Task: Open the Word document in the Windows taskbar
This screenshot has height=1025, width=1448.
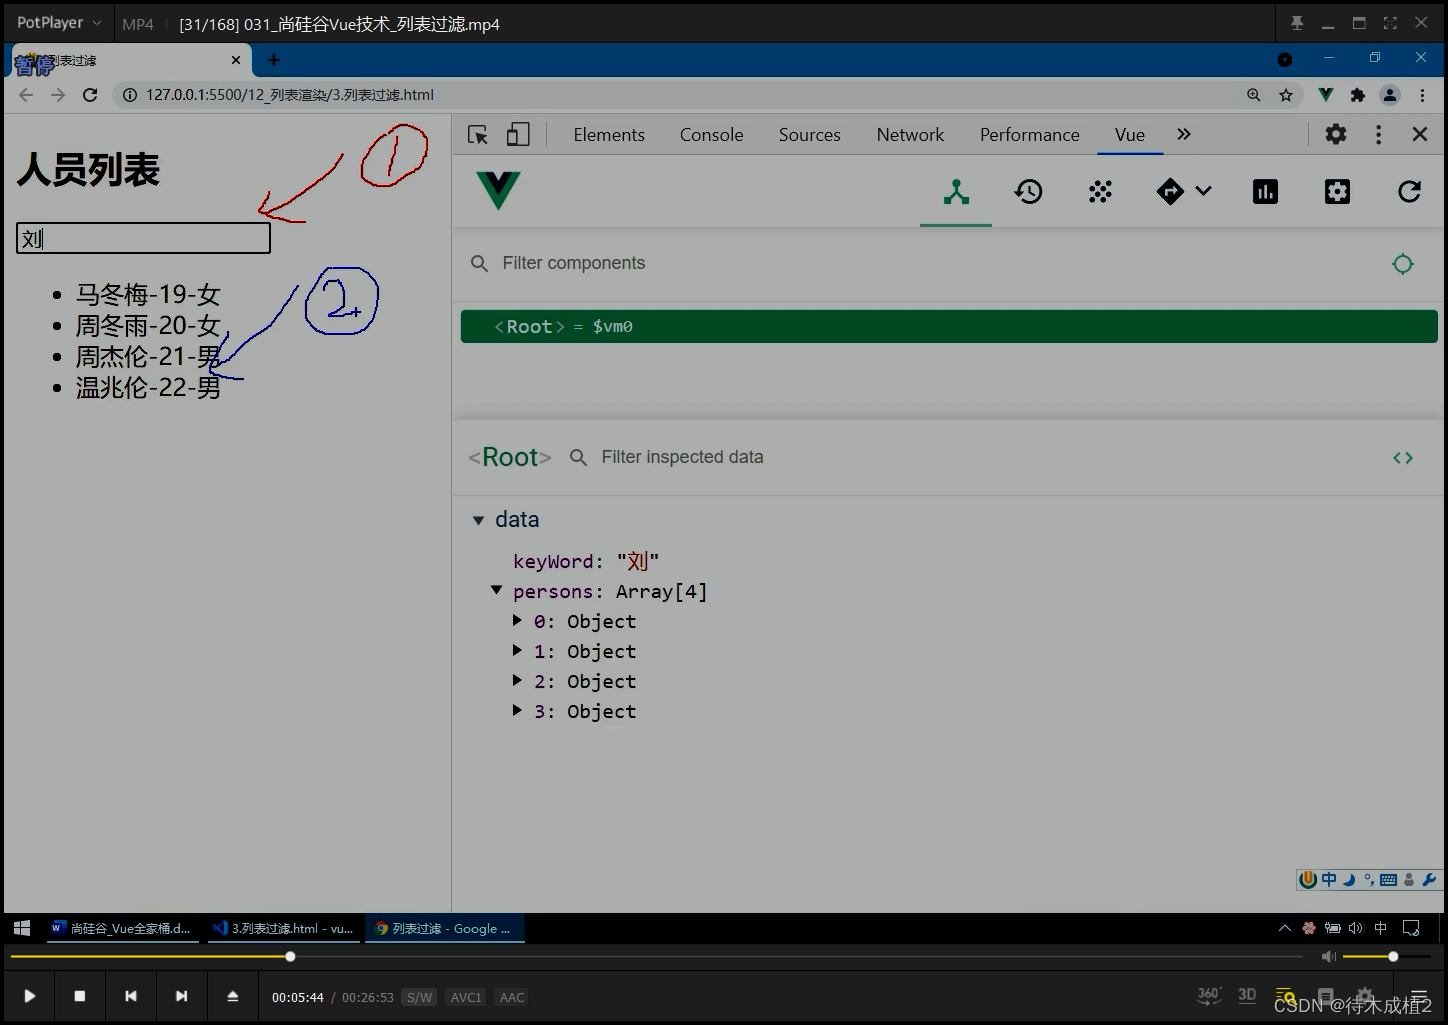Action: [121, 928]
